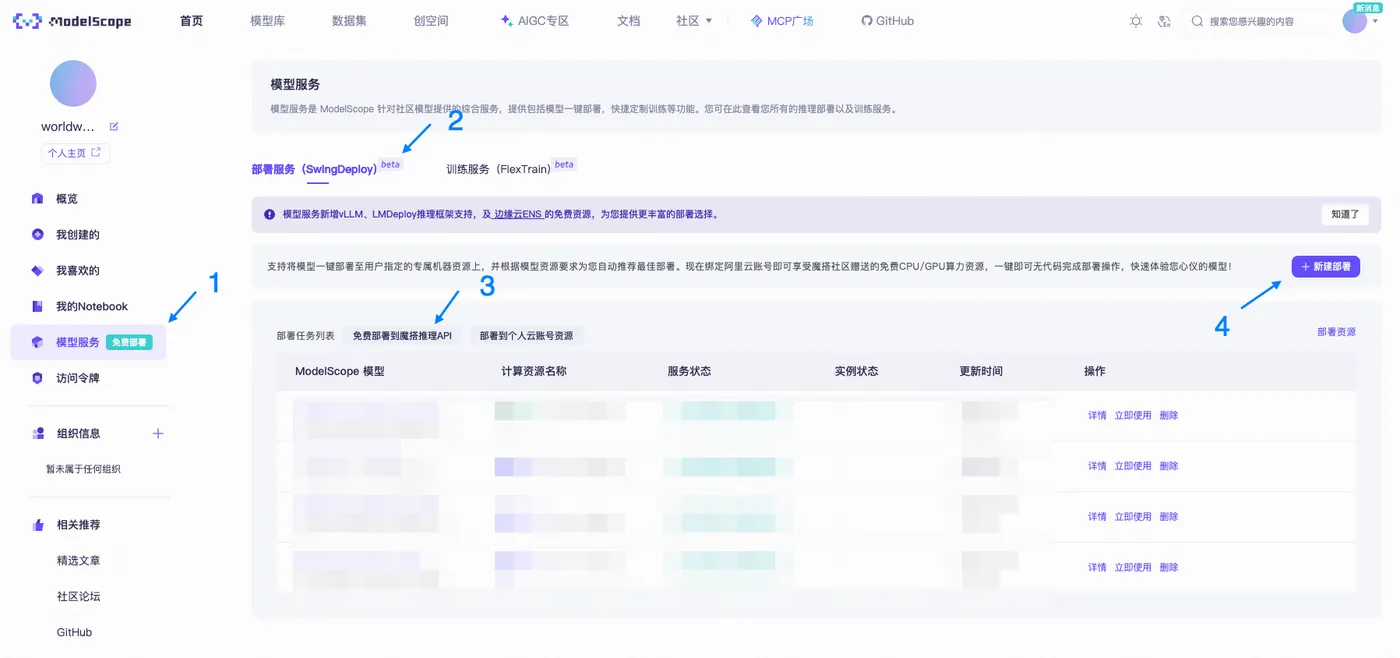This screenshot has width=1400, height=658.
Task: Click the 组织信息 icon
Action: pyautogui.click(x=38, y=434)
